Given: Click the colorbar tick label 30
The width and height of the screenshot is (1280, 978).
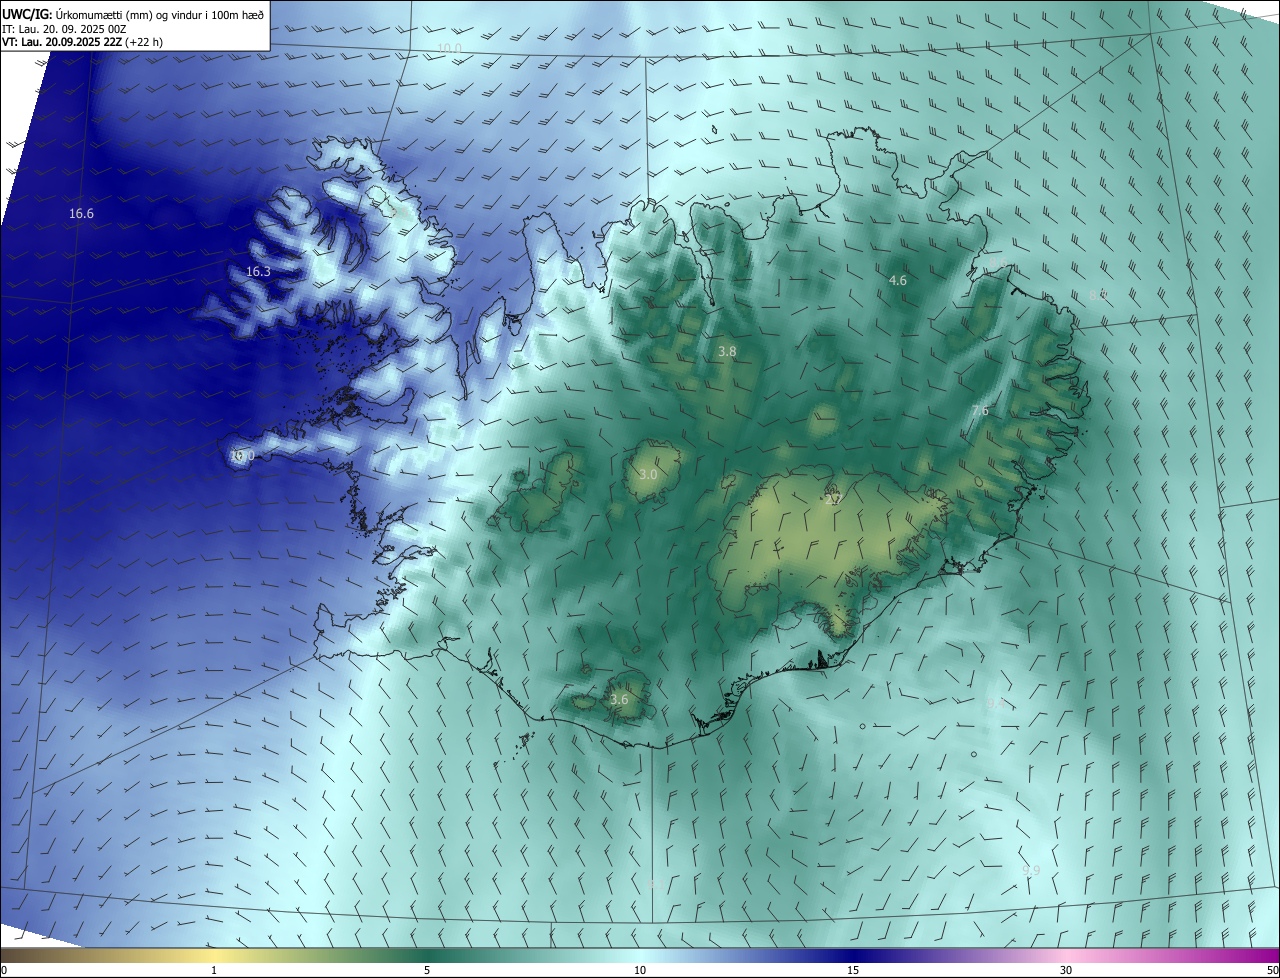Looking at the screenshot, I should tap(1066, 971).
